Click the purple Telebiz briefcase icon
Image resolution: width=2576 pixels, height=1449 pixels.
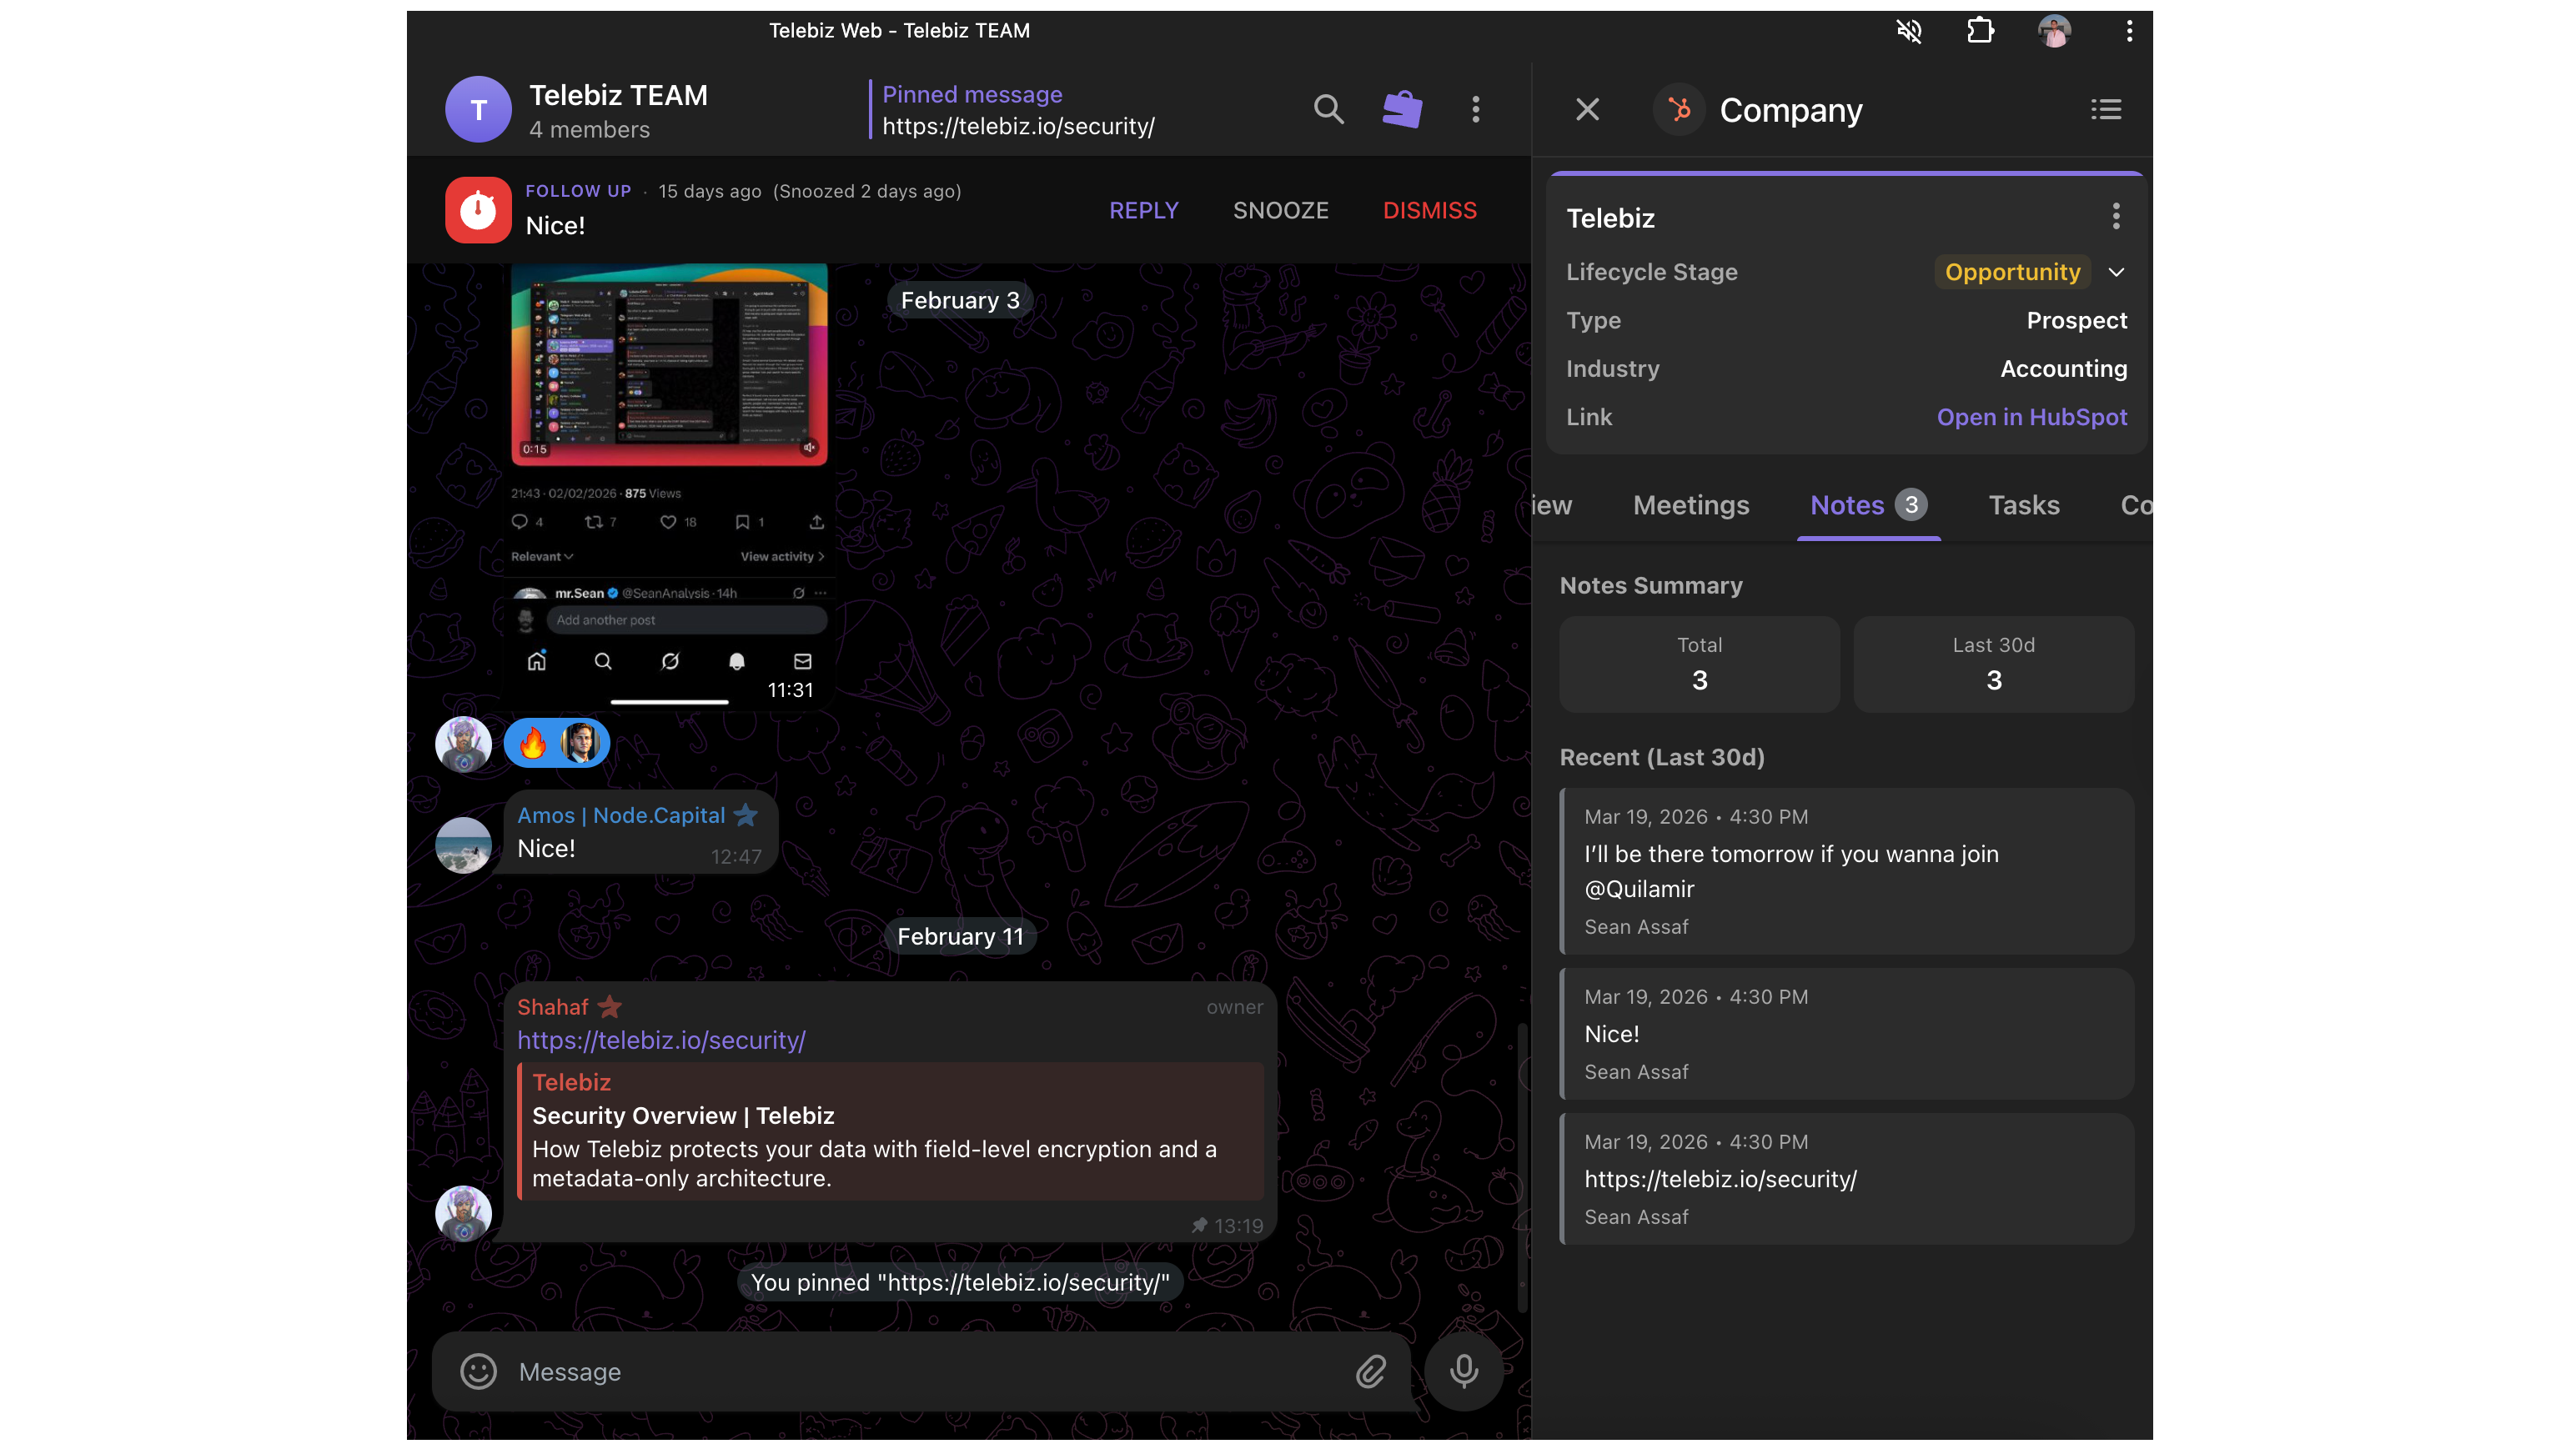coord(1402,109)
